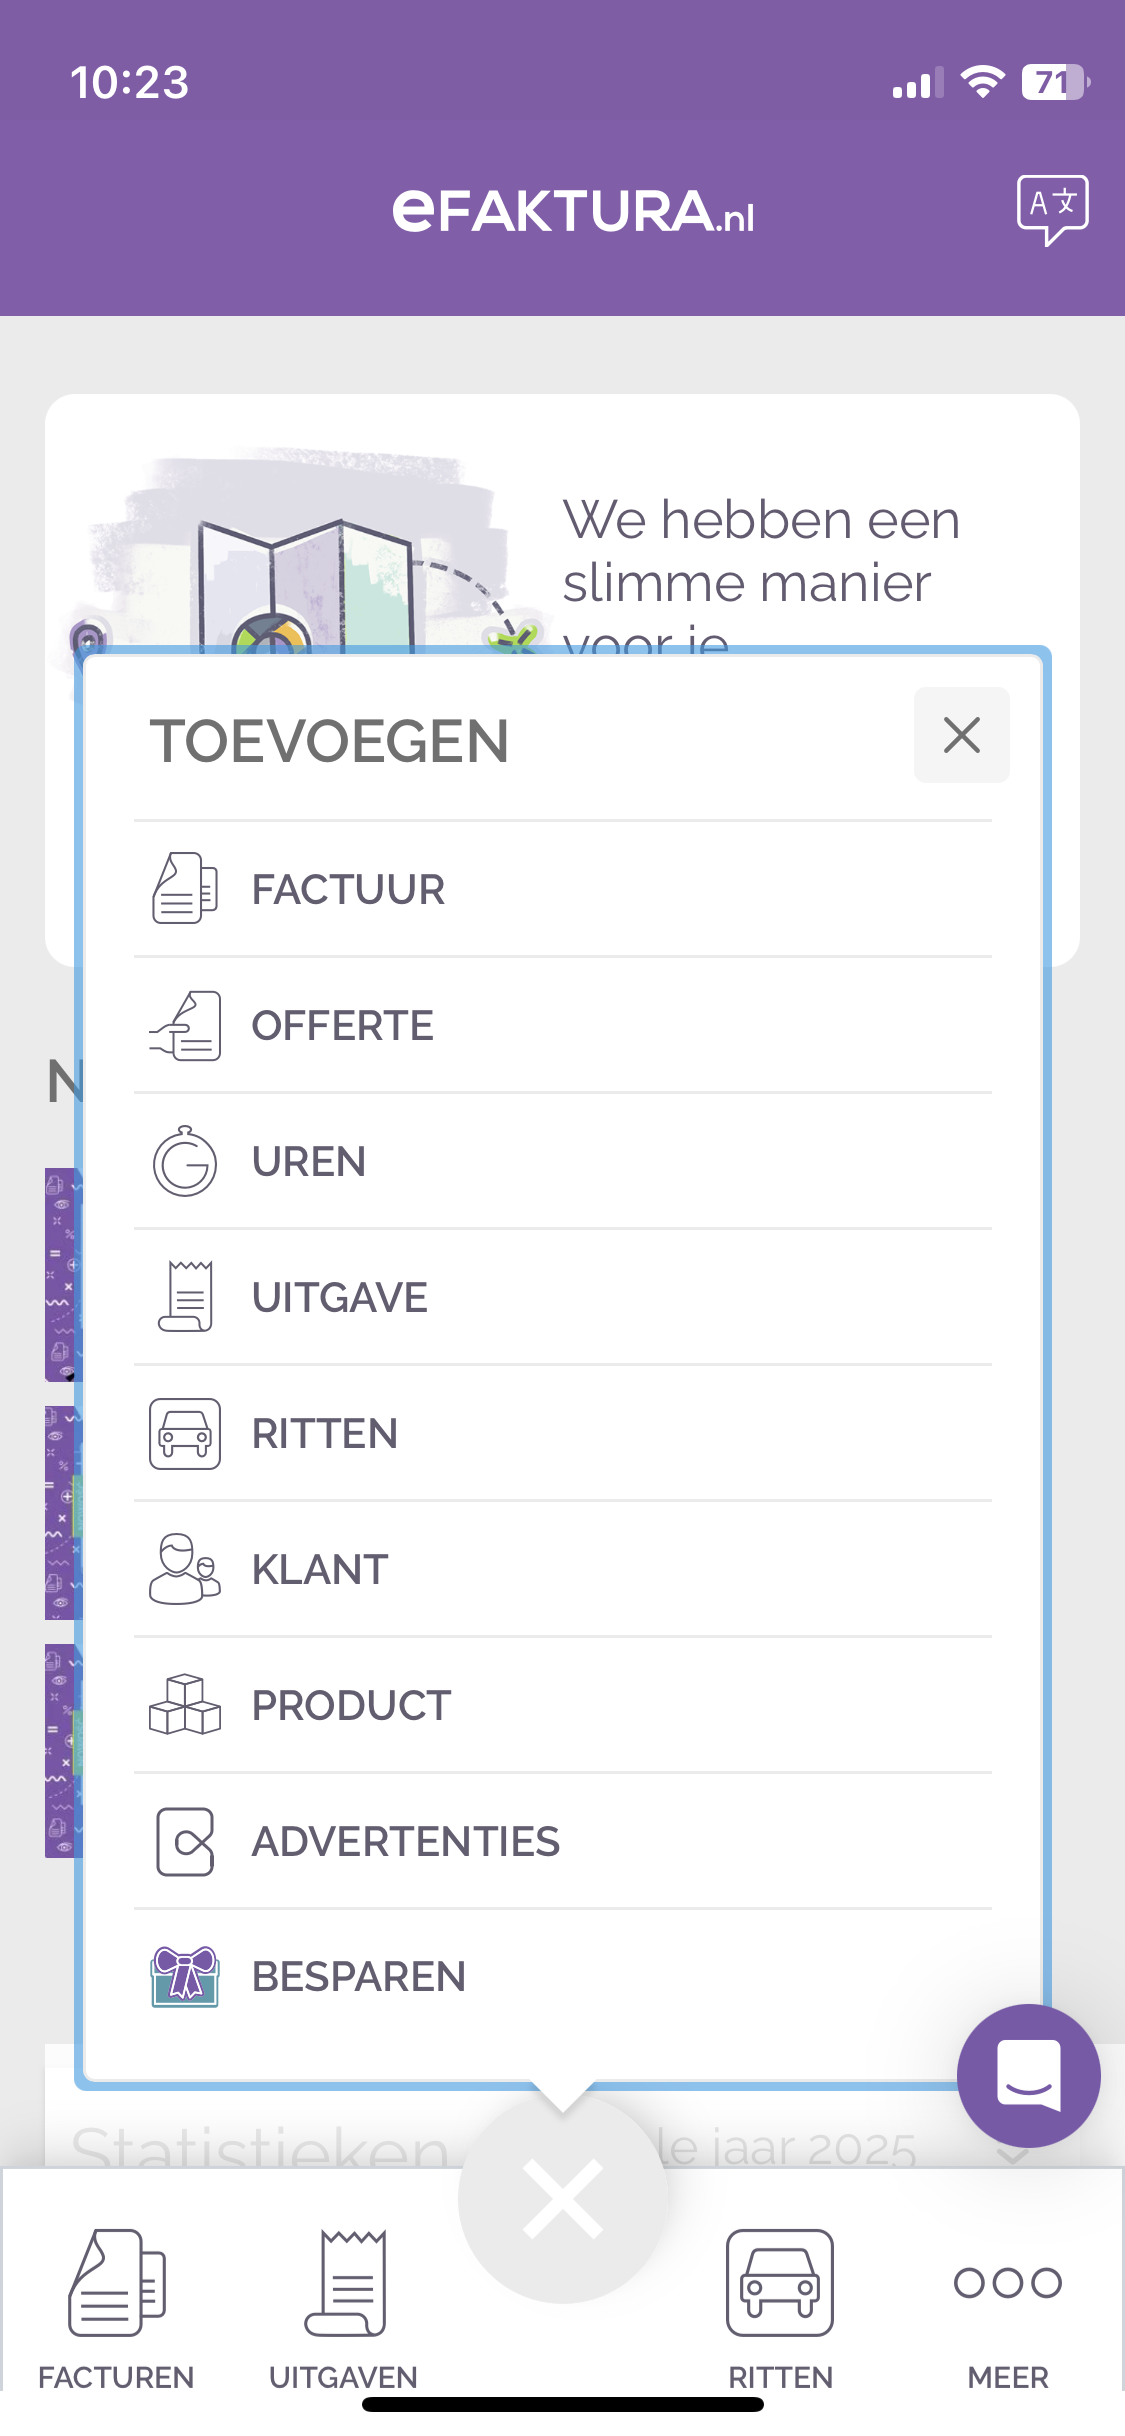Open the language translation icon
Viewport: 1125px width, 2436px height.
[x=1052, y=210]
